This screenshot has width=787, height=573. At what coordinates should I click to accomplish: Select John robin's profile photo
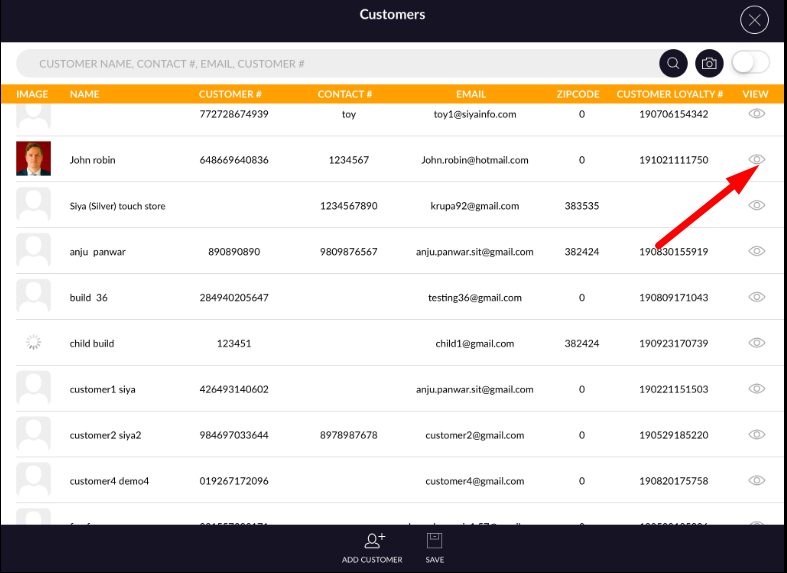(x=33, y=159)
